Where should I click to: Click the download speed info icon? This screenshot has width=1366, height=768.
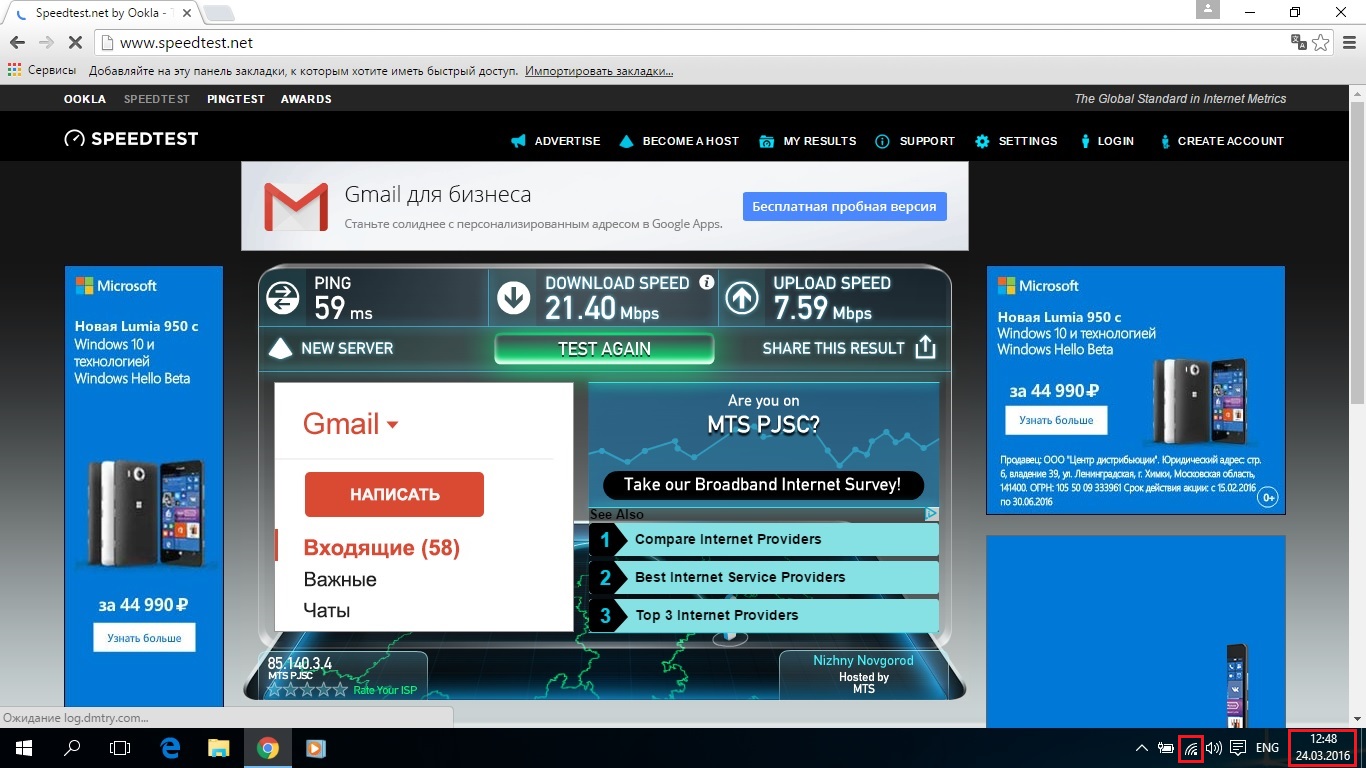click(x=707, y=282)
